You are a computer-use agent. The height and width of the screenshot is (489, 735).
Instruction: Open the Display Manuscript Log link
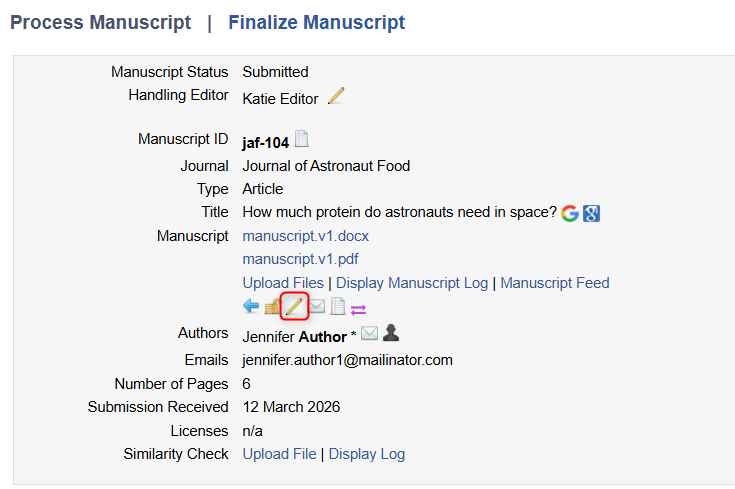[412, 283]
